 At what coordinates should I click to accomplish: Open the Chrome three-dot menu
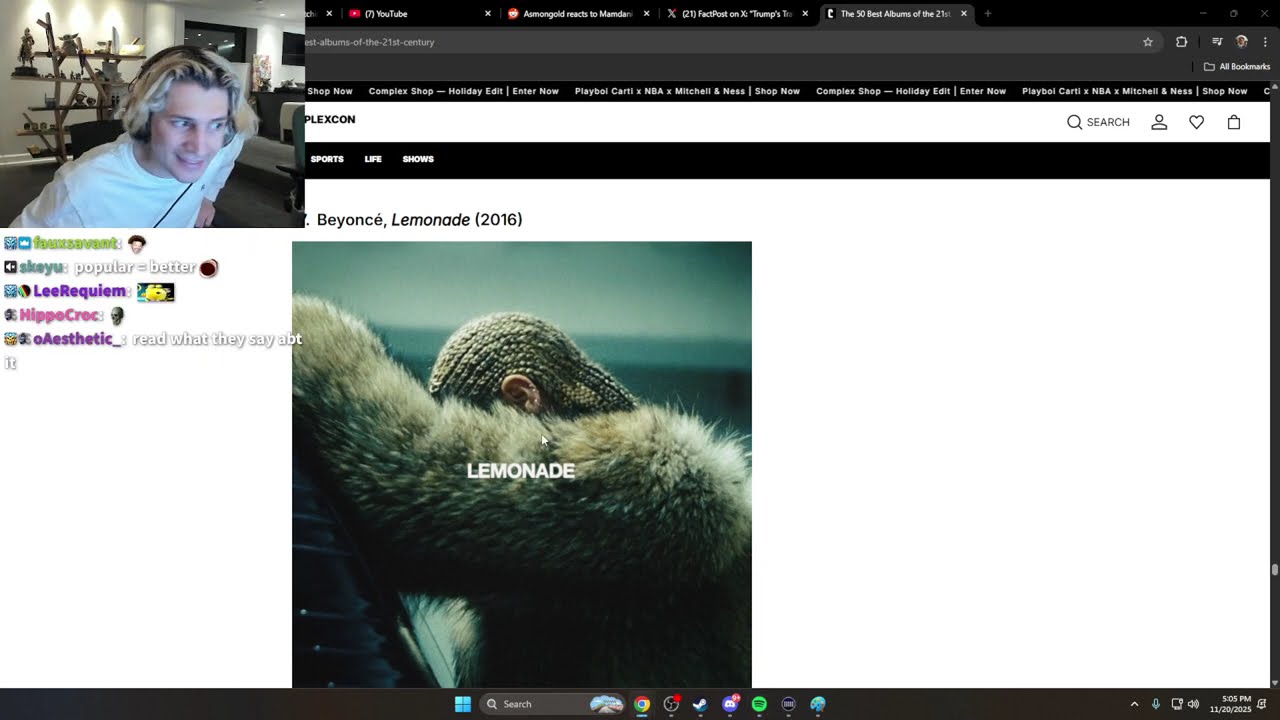tap(1265, 42)
